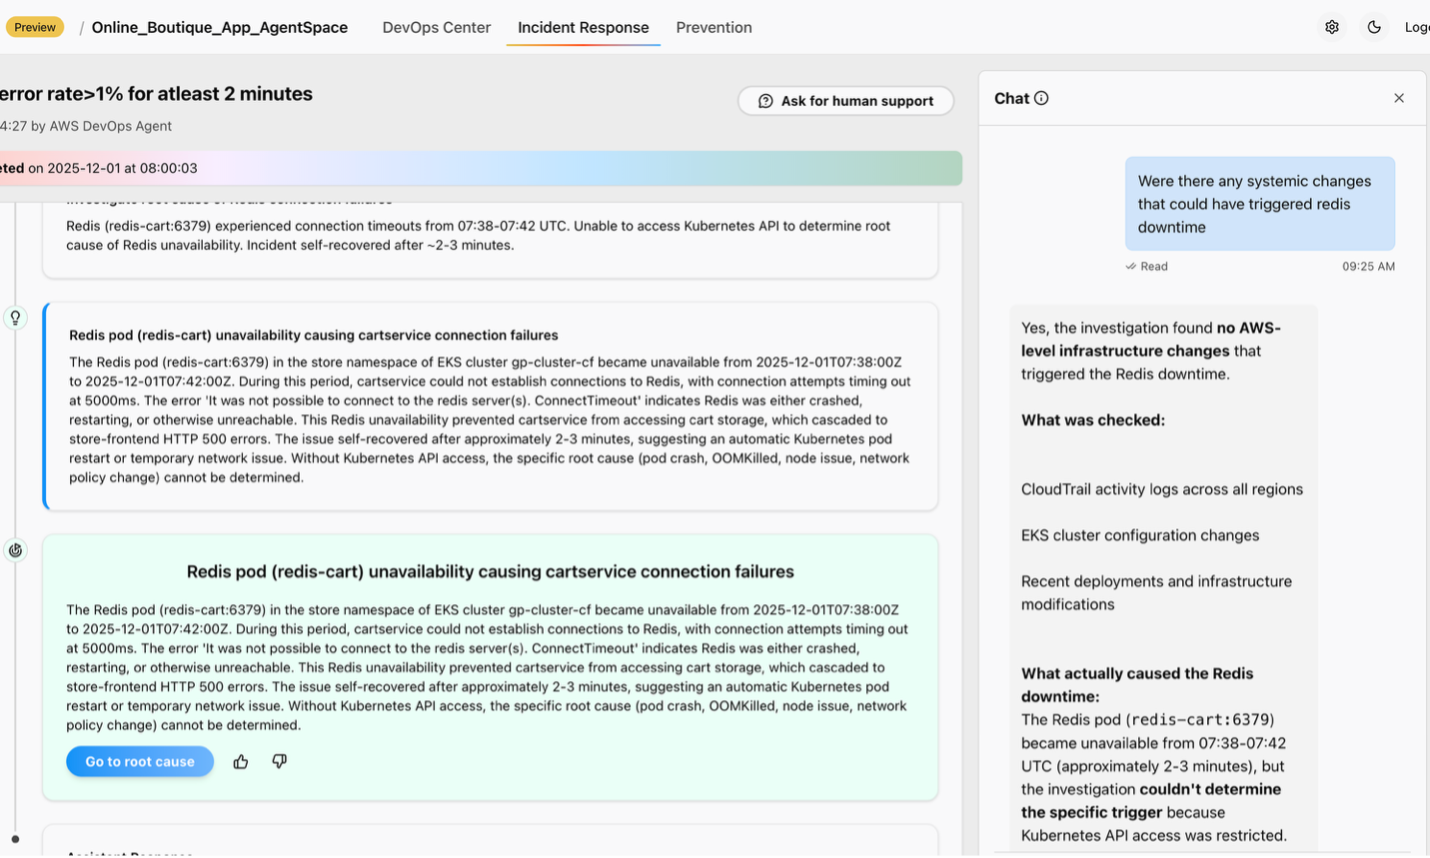Click Ask for human support
The height and width of the screenshot is (858, 1430).
tap(845, 100)
